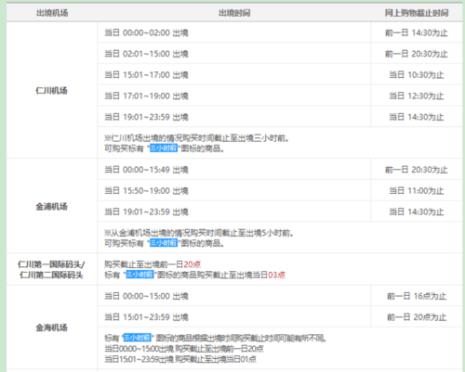
Task: Click the blue 三小时前 badge in 金海机场 note
Action: click(137, 338)
